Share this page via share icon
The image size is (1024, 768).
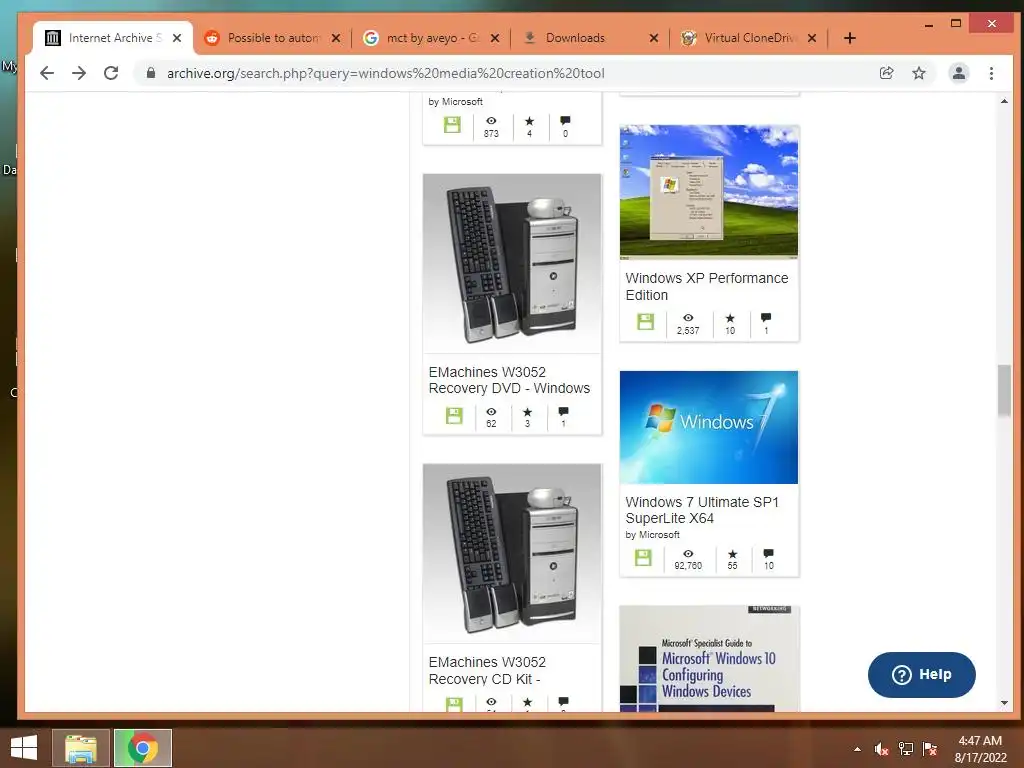tap(886, 73)
